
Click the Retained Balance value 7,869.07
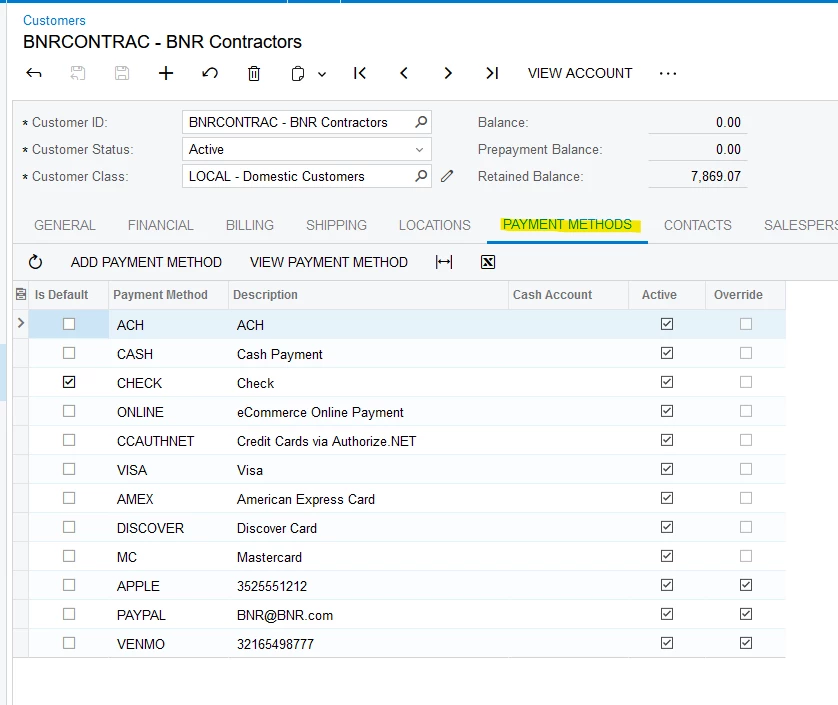716,176
